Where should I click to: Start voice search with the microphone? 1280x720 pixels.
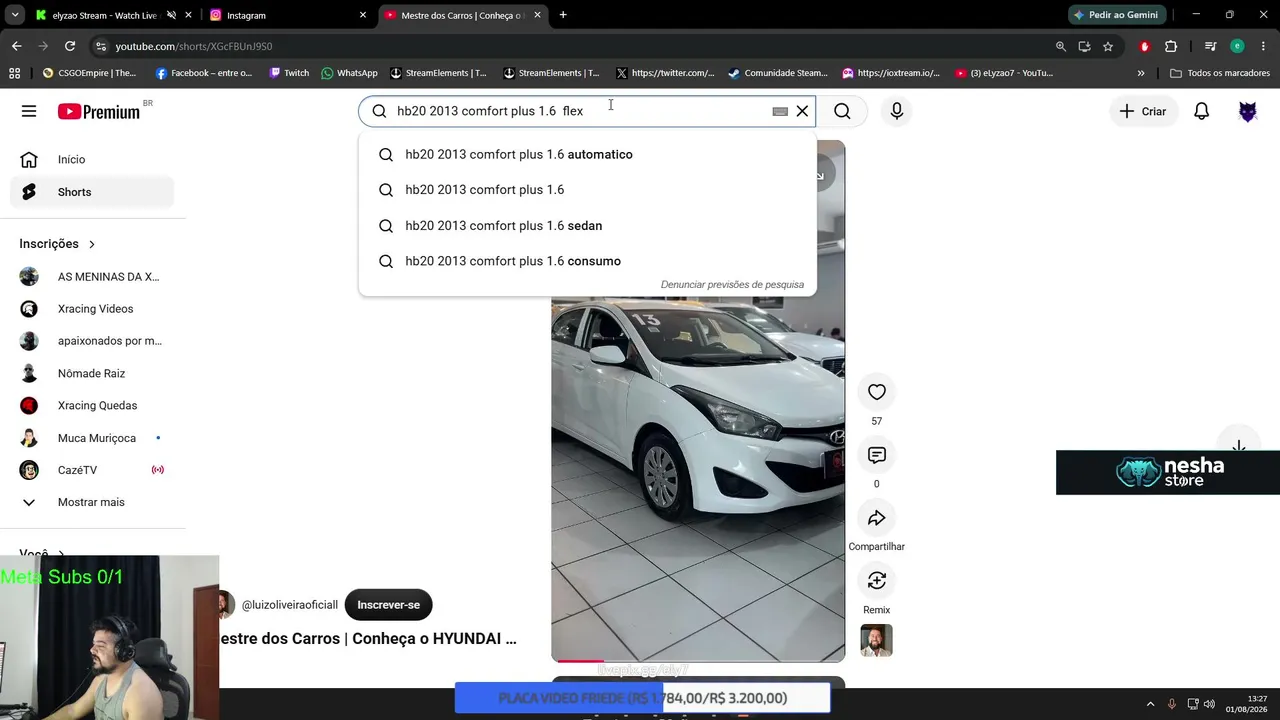tap(897, 111)
